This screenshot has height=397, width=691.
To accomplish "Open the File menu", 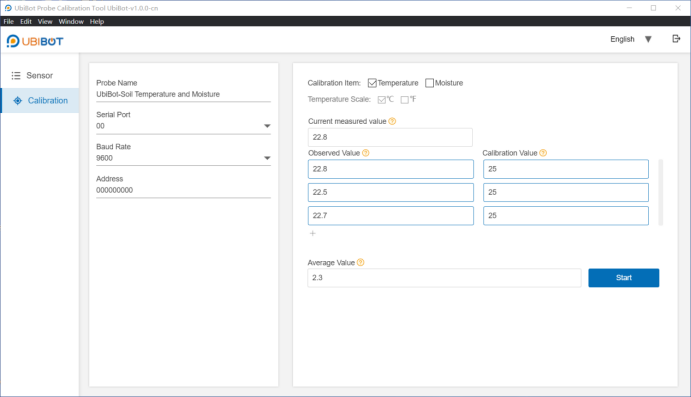I will pyautogui.click(x=8, y=22).
